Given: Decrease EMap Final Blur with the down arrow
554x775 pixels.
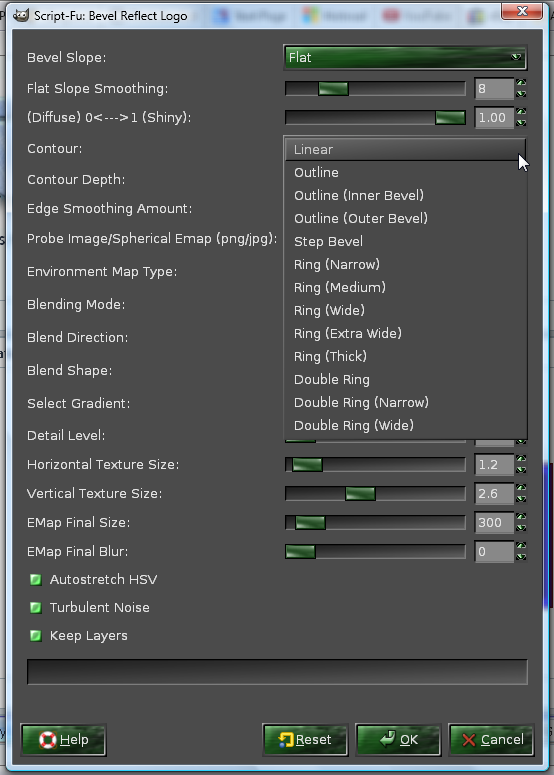Looking at the screenshot, I should (x=521, y=557).
